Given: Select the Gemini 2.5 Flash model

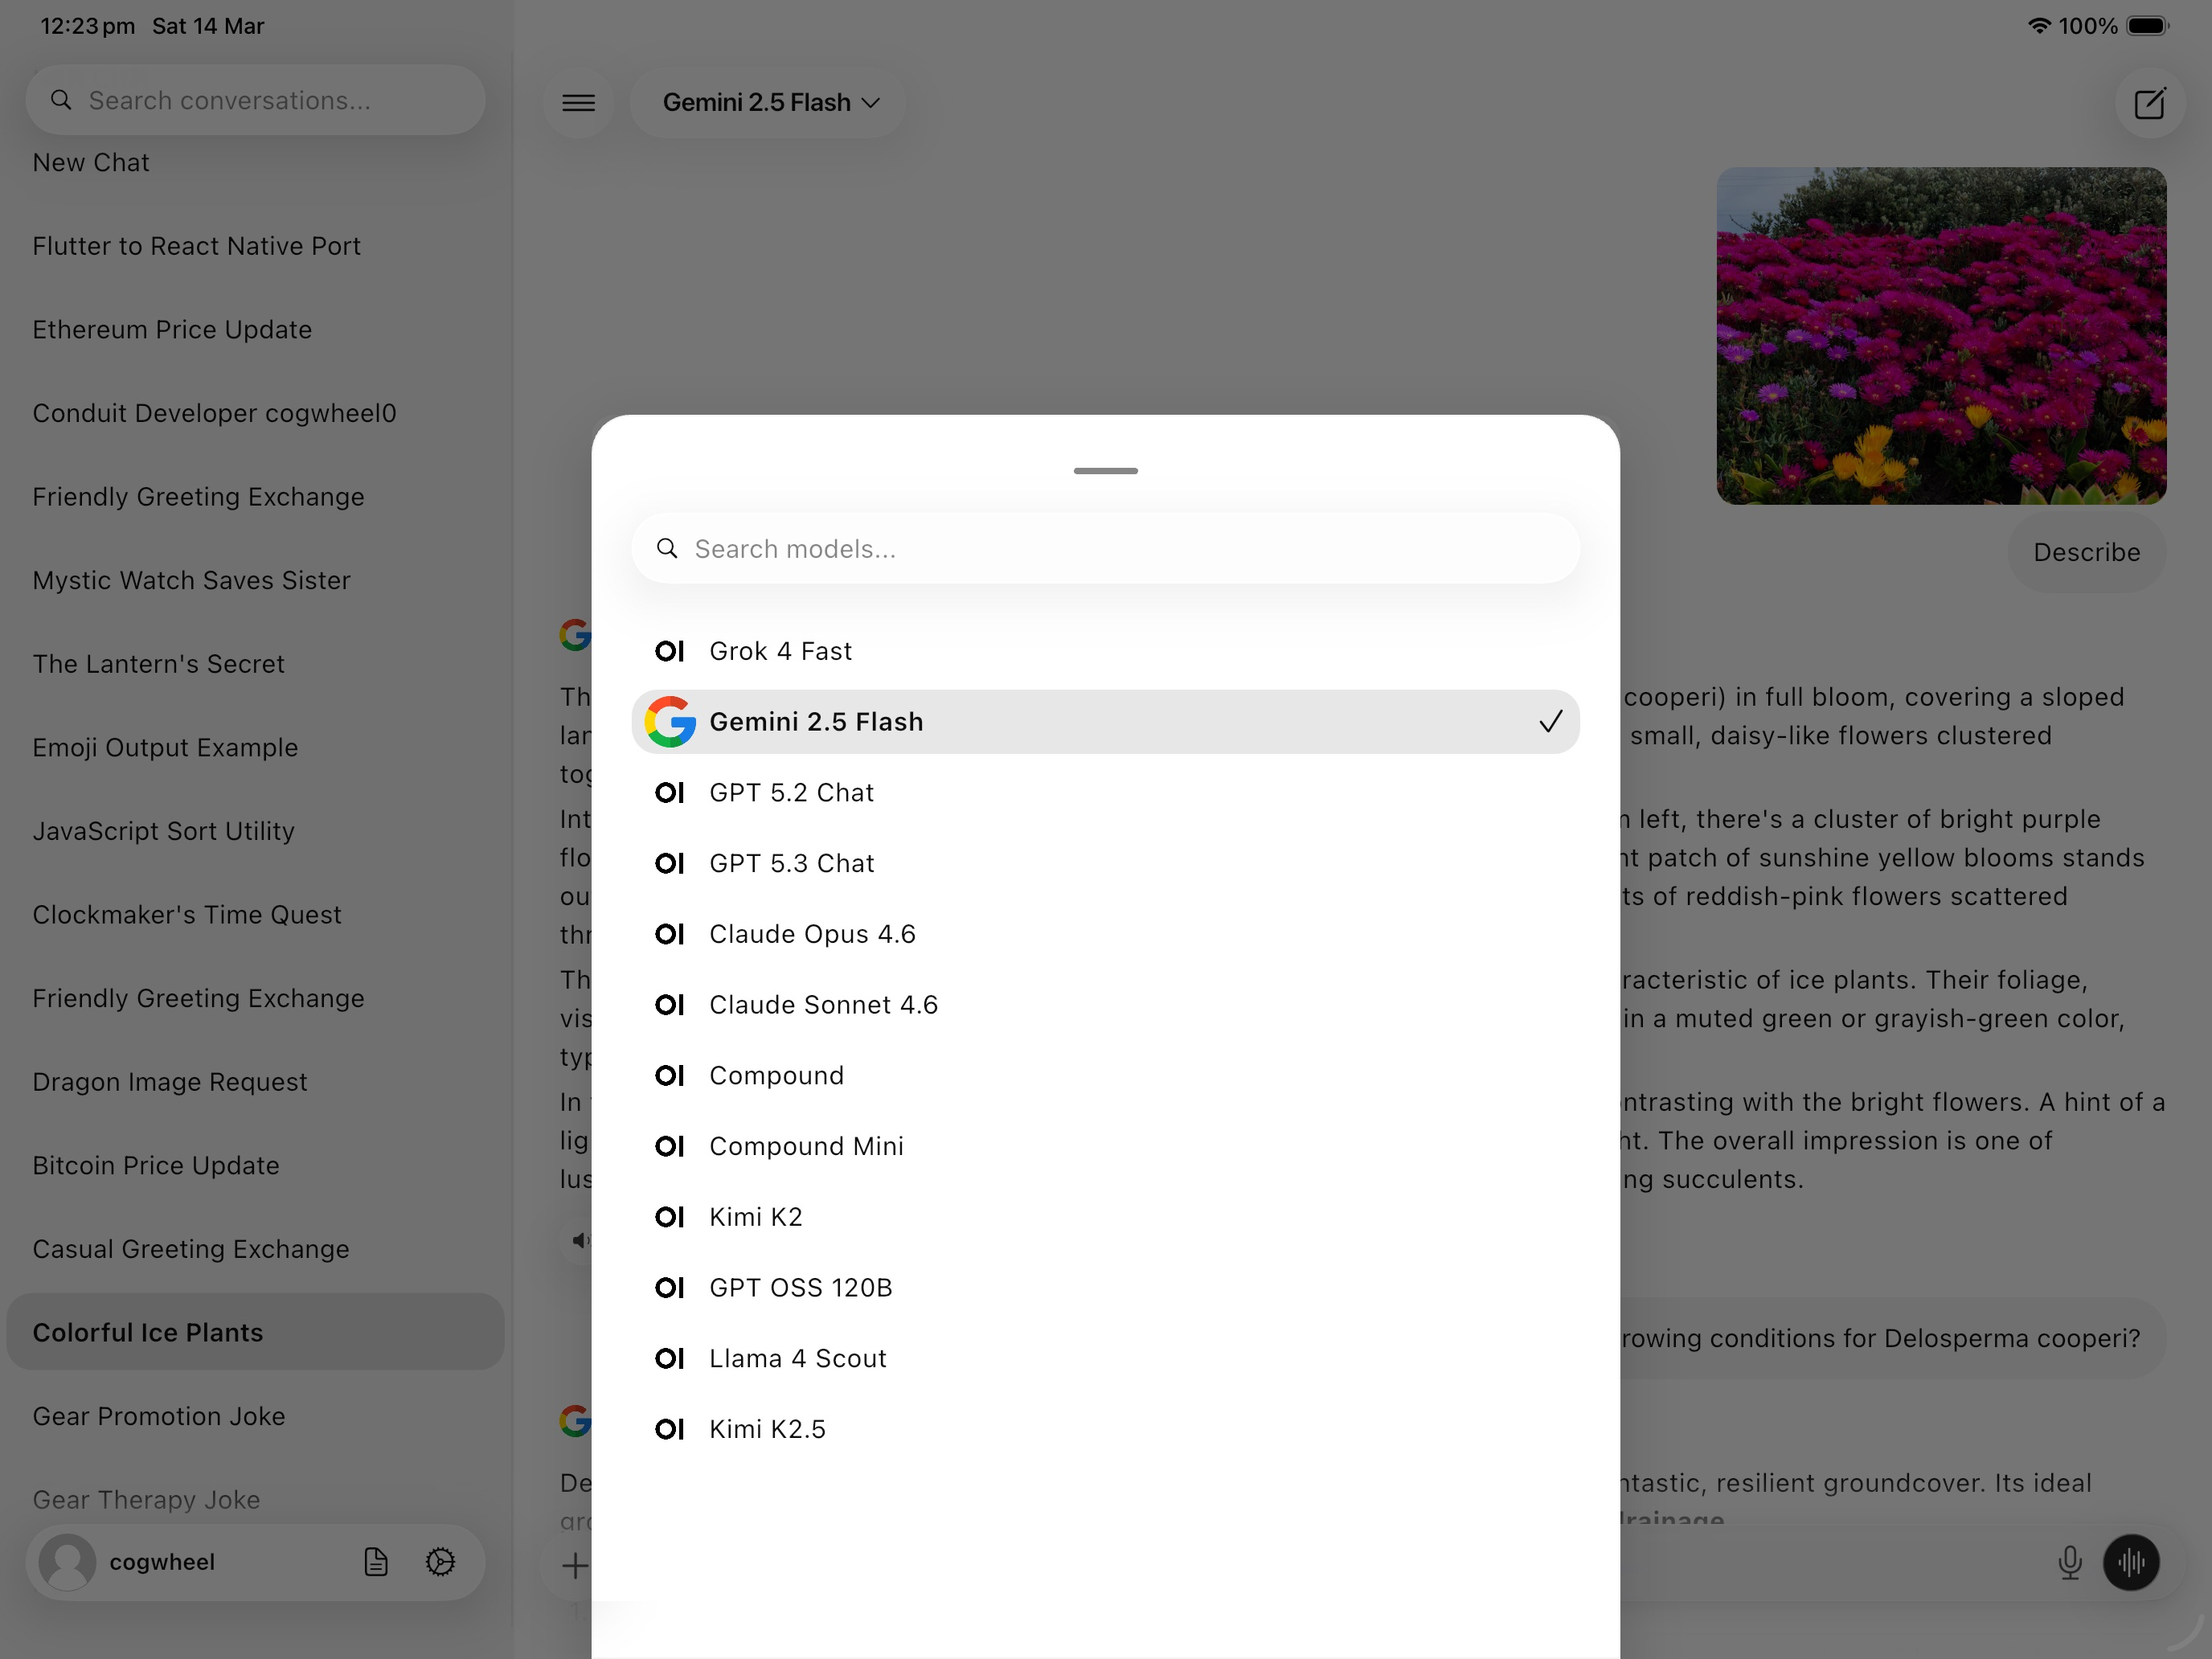Looking at the screenshot, I should 1105,721.
